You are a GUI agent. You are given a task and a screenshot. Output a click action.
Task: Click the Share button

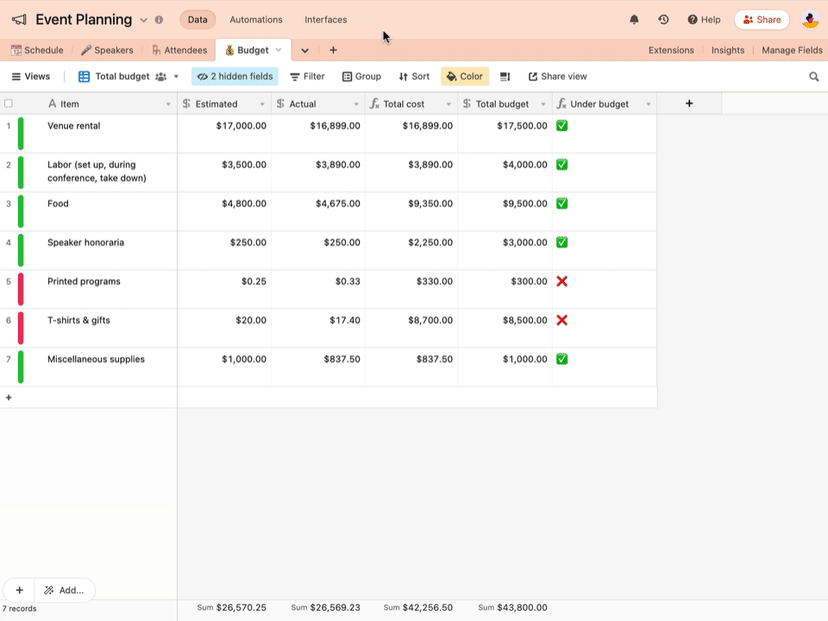[761, 19]
